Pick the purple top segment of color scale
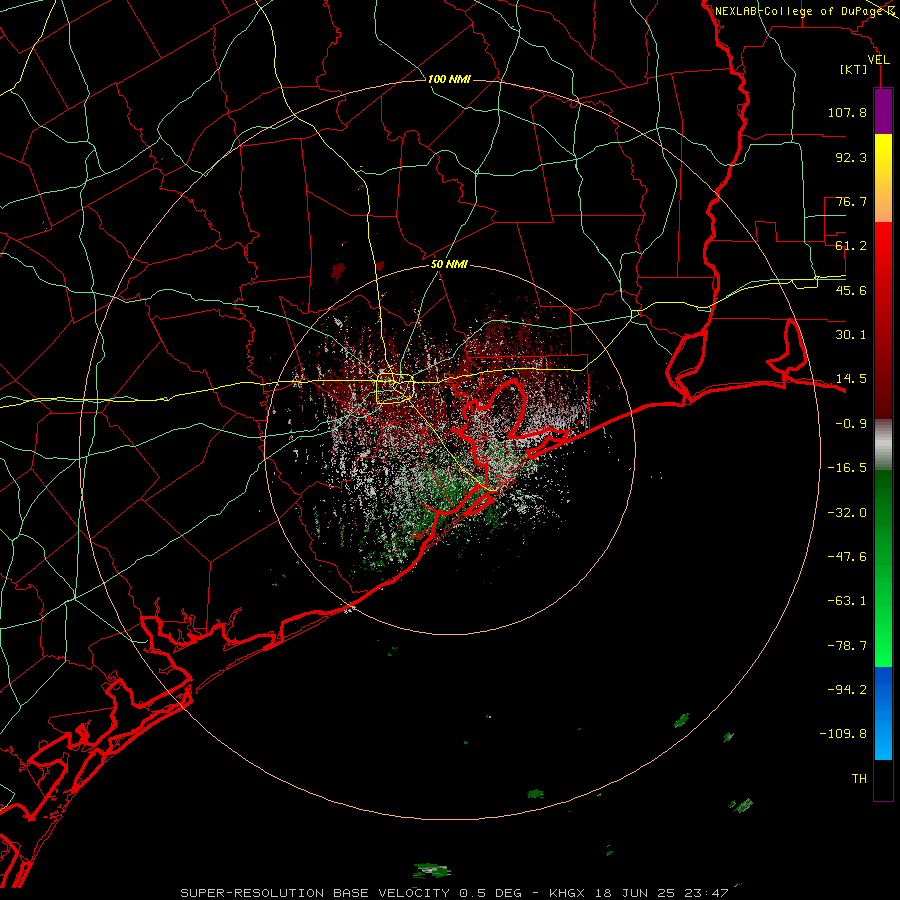 pyautogui.click(x=883, y=111)
